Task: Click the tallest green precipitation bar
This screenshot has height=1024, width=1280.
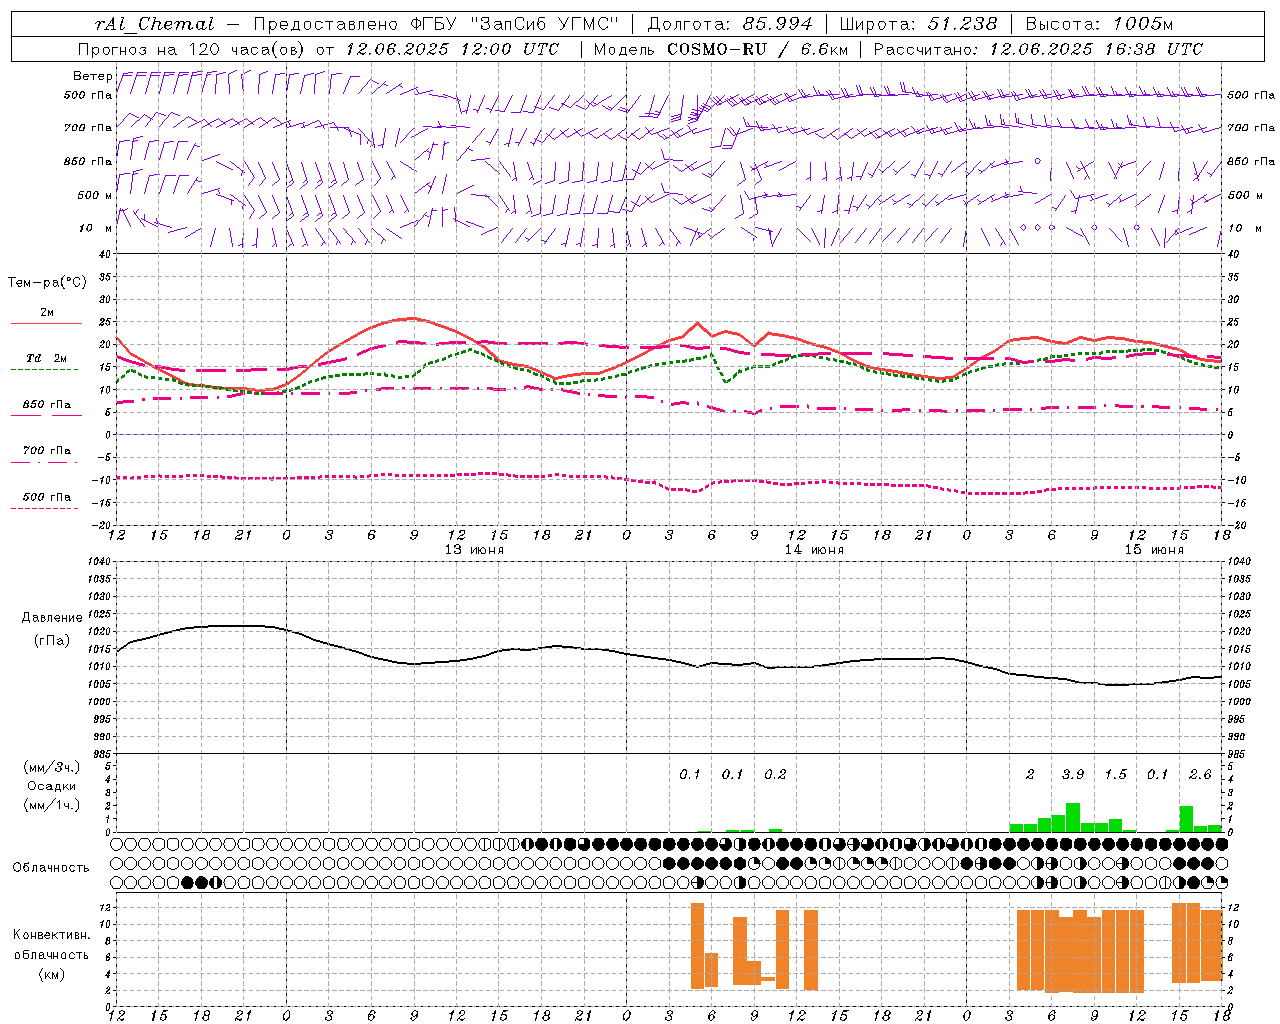Action: pos(1073,818)
